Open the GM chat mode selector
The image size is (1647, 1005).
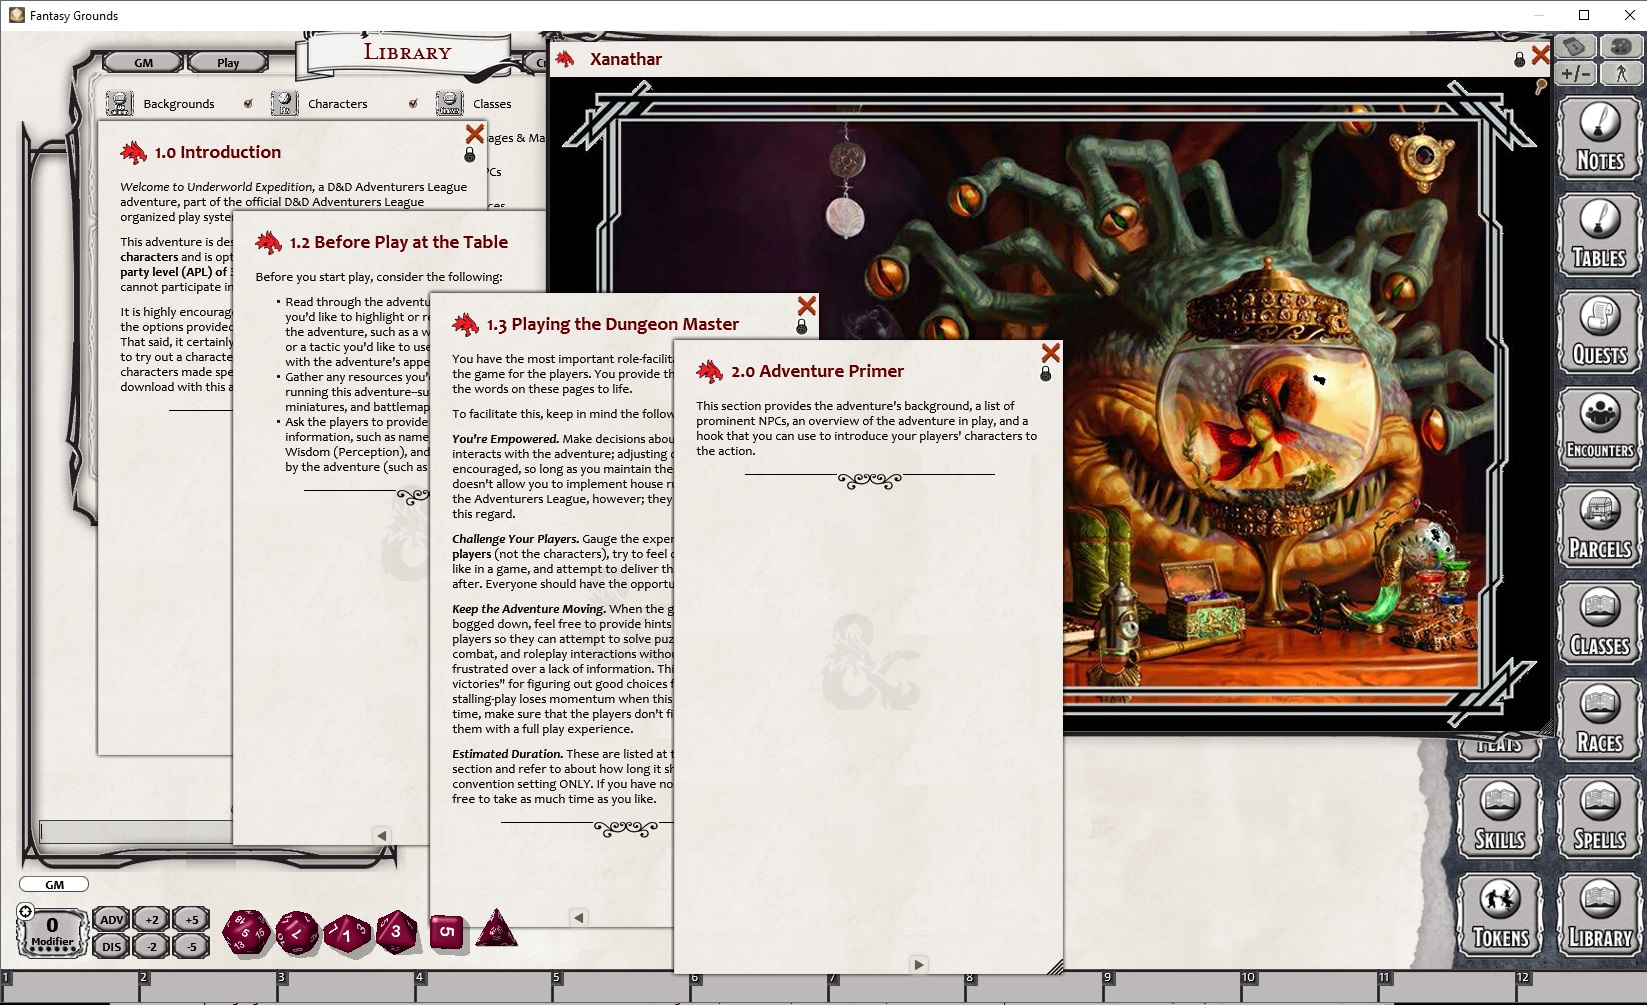(54, 884)
